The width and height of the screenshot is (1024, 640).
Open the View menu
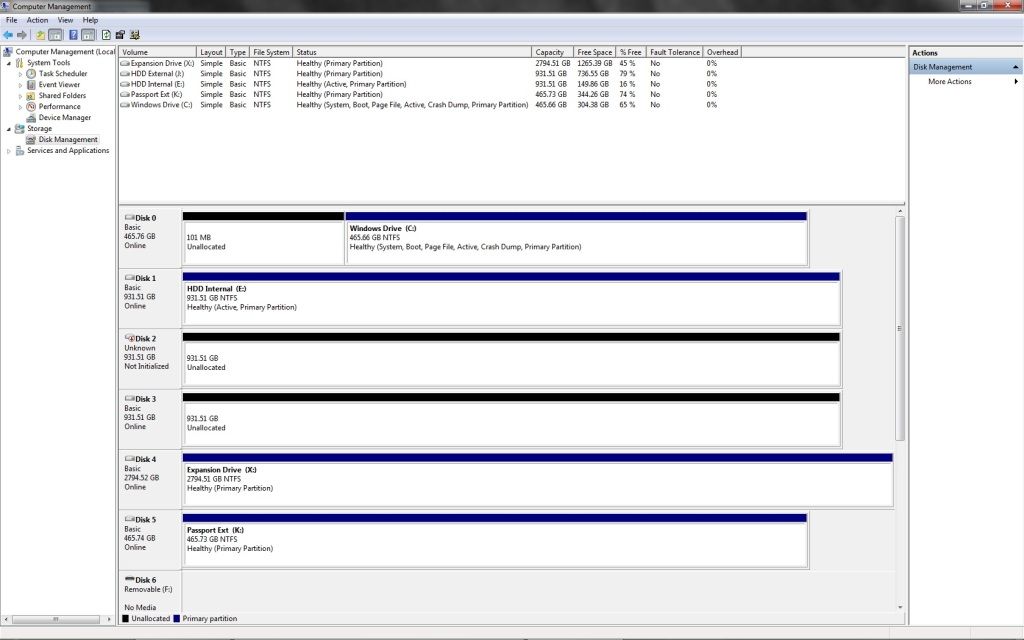coord(65,20)
